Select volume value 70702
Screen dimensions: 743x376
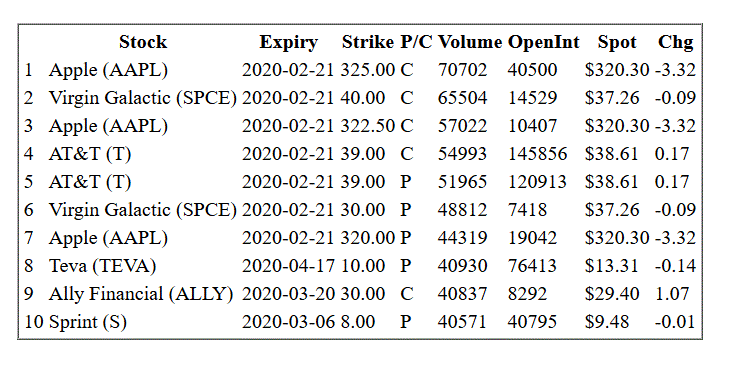click(462, 70)
